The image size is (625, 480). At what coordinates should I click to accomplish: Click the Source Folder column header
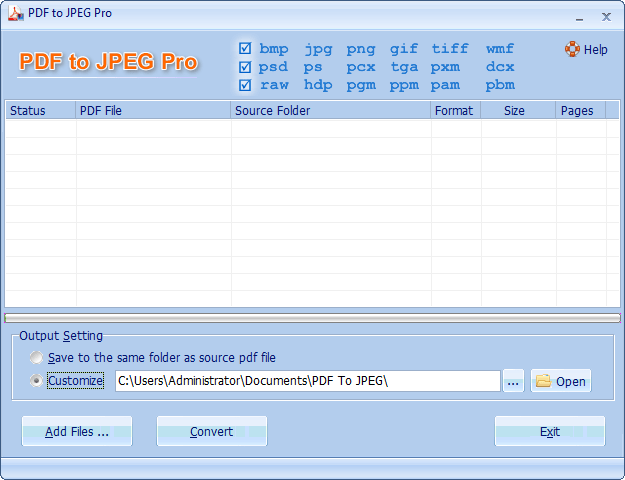[330, 111]
